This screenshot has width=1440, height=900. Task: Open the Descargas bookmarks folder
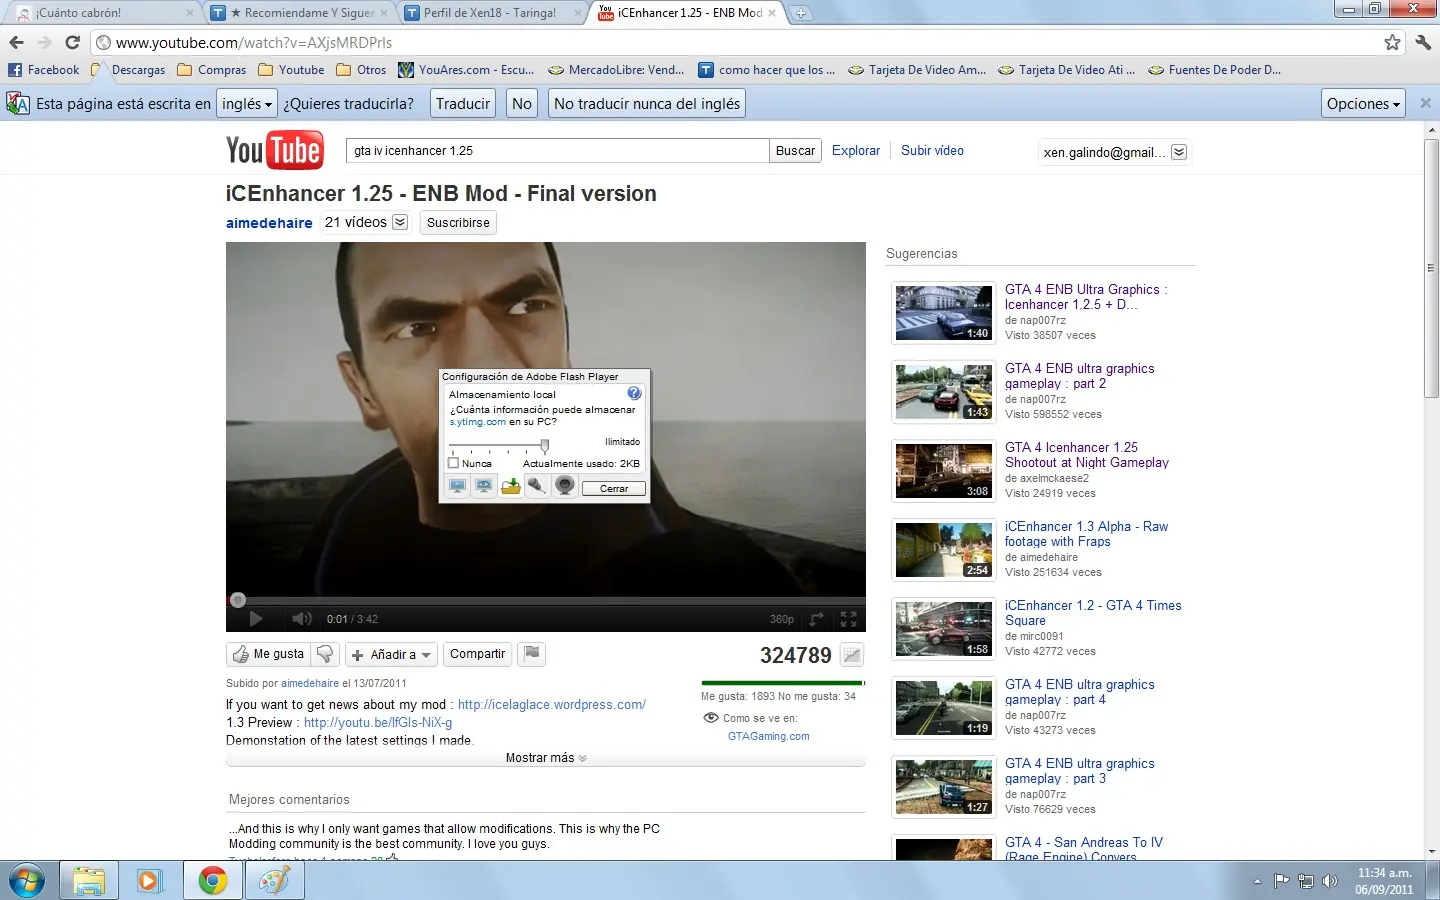[129, 70]
